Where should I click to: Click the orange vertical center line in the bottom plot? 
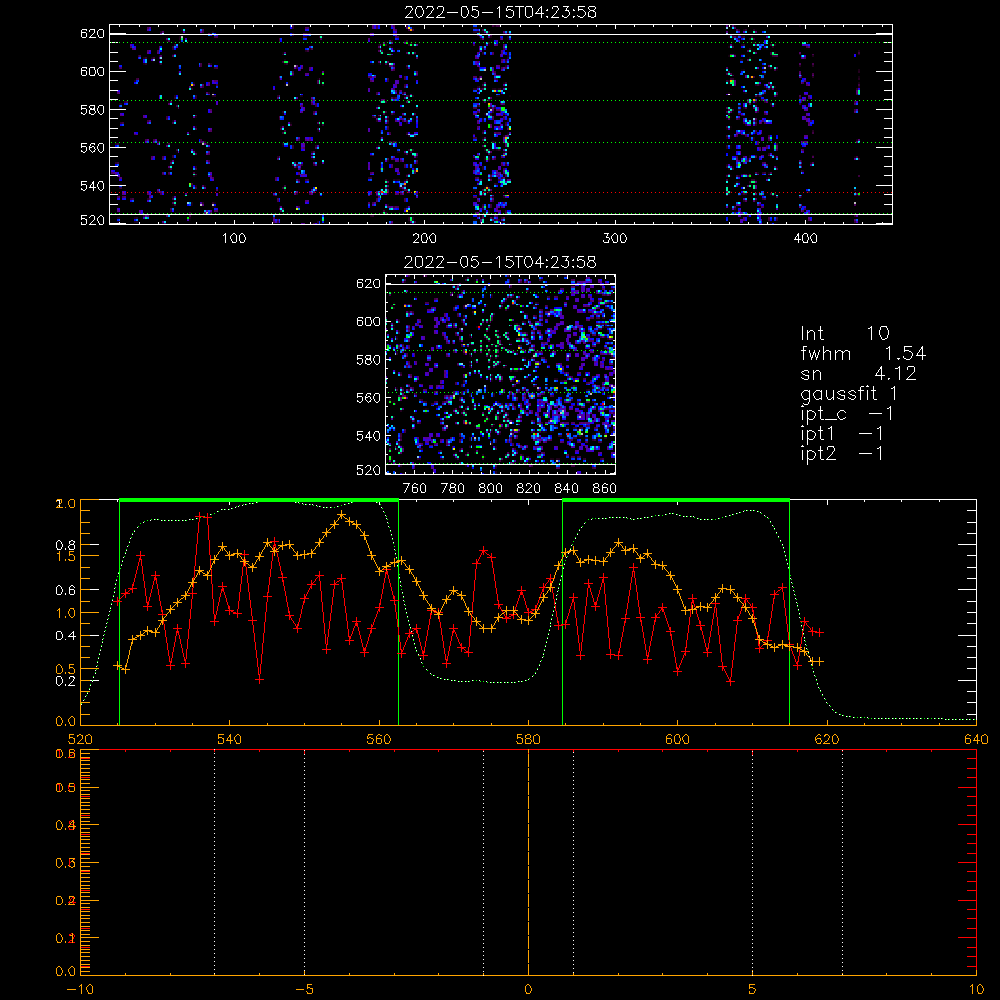coord(528,862)
